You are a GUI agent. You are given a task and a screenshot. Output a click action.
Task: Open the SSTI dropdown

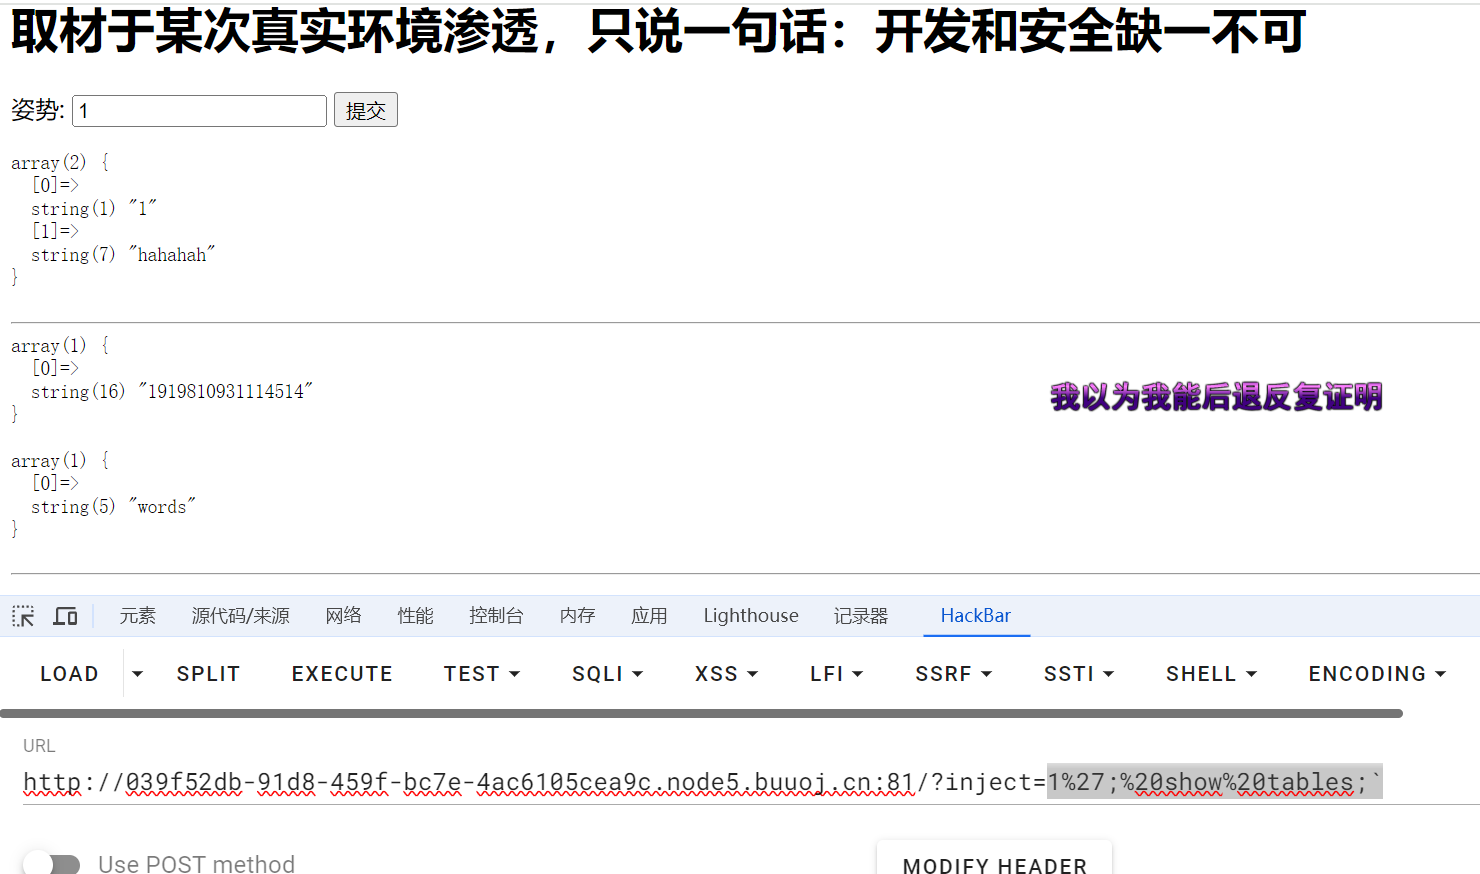pyautogui.click(x=1078, y=674)
